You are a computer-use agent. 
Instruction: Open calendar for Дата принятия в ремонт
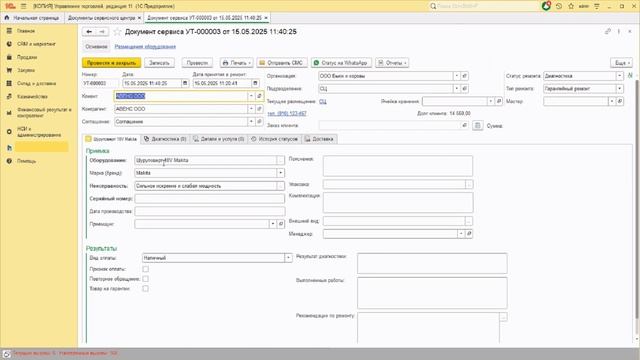coord(255,83)
